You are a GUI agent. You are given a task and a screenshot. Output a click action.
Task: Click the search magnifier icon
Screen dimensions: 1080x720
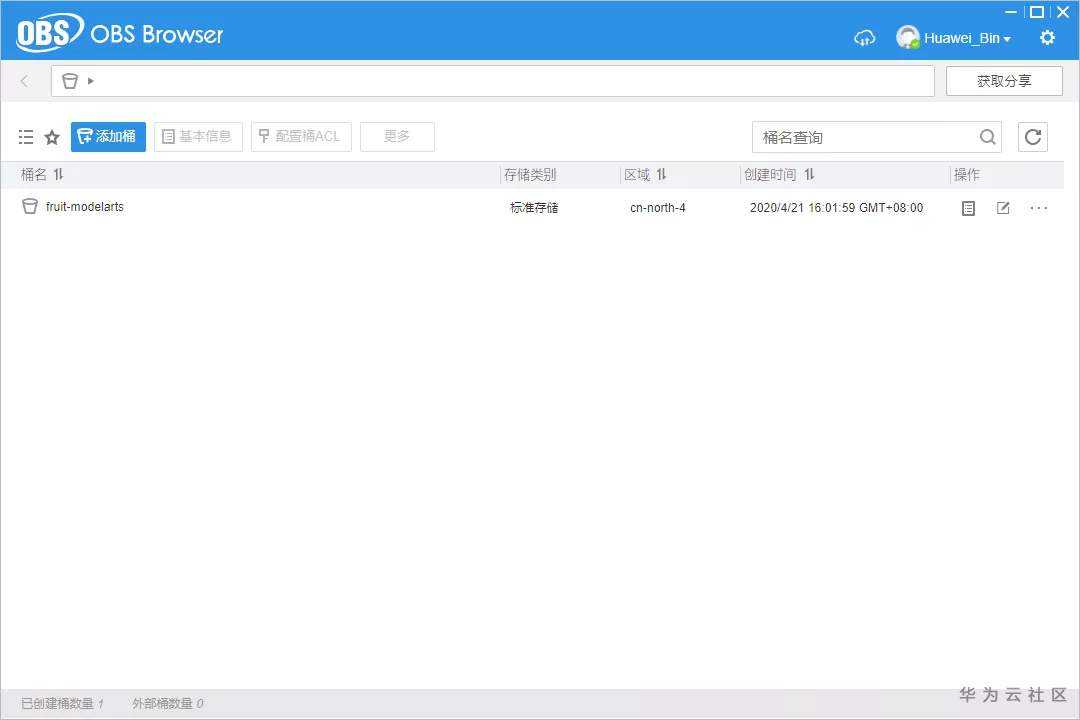point(988,137)
